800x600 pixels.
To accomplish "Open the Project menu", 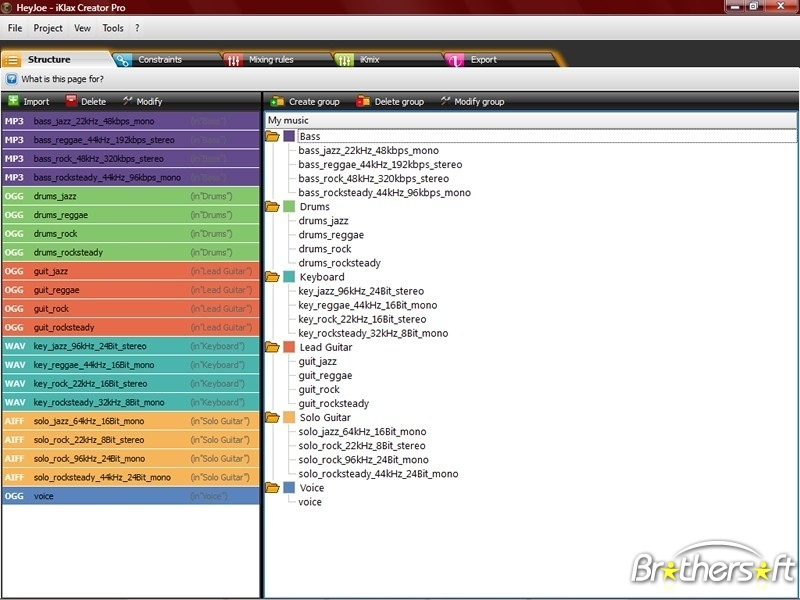I will point(48,28).
